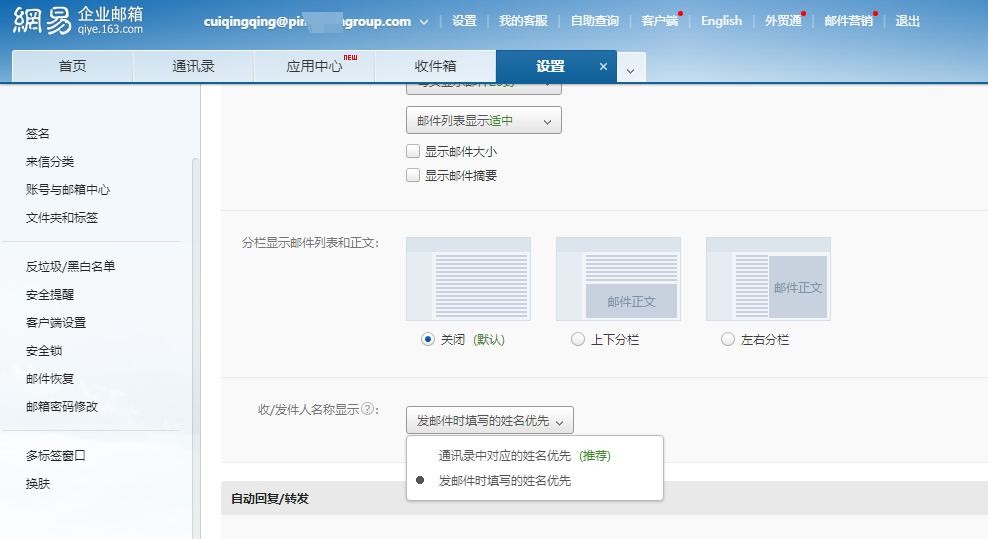
Task: Select the 左右分栏 layout preview image
Action: tap(768, 279)
